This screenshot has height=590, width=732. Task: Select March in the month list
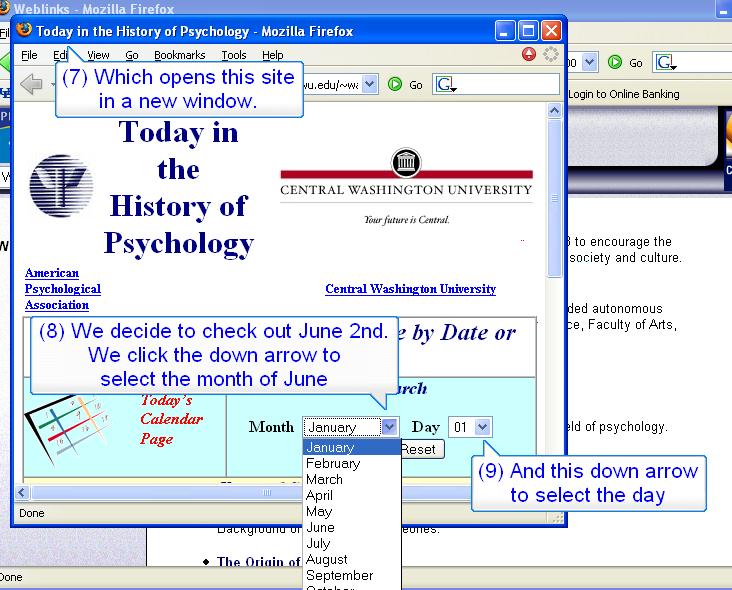coord(352,479)
